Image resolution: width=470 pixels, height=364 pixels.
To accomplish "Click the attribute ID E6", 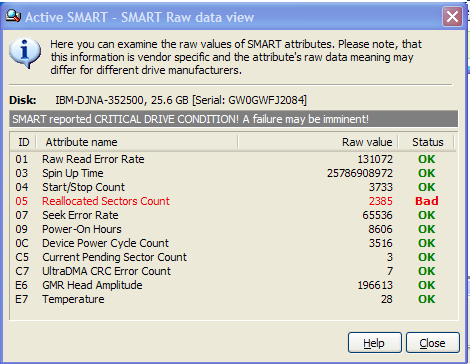I will (x=22, y=285).
